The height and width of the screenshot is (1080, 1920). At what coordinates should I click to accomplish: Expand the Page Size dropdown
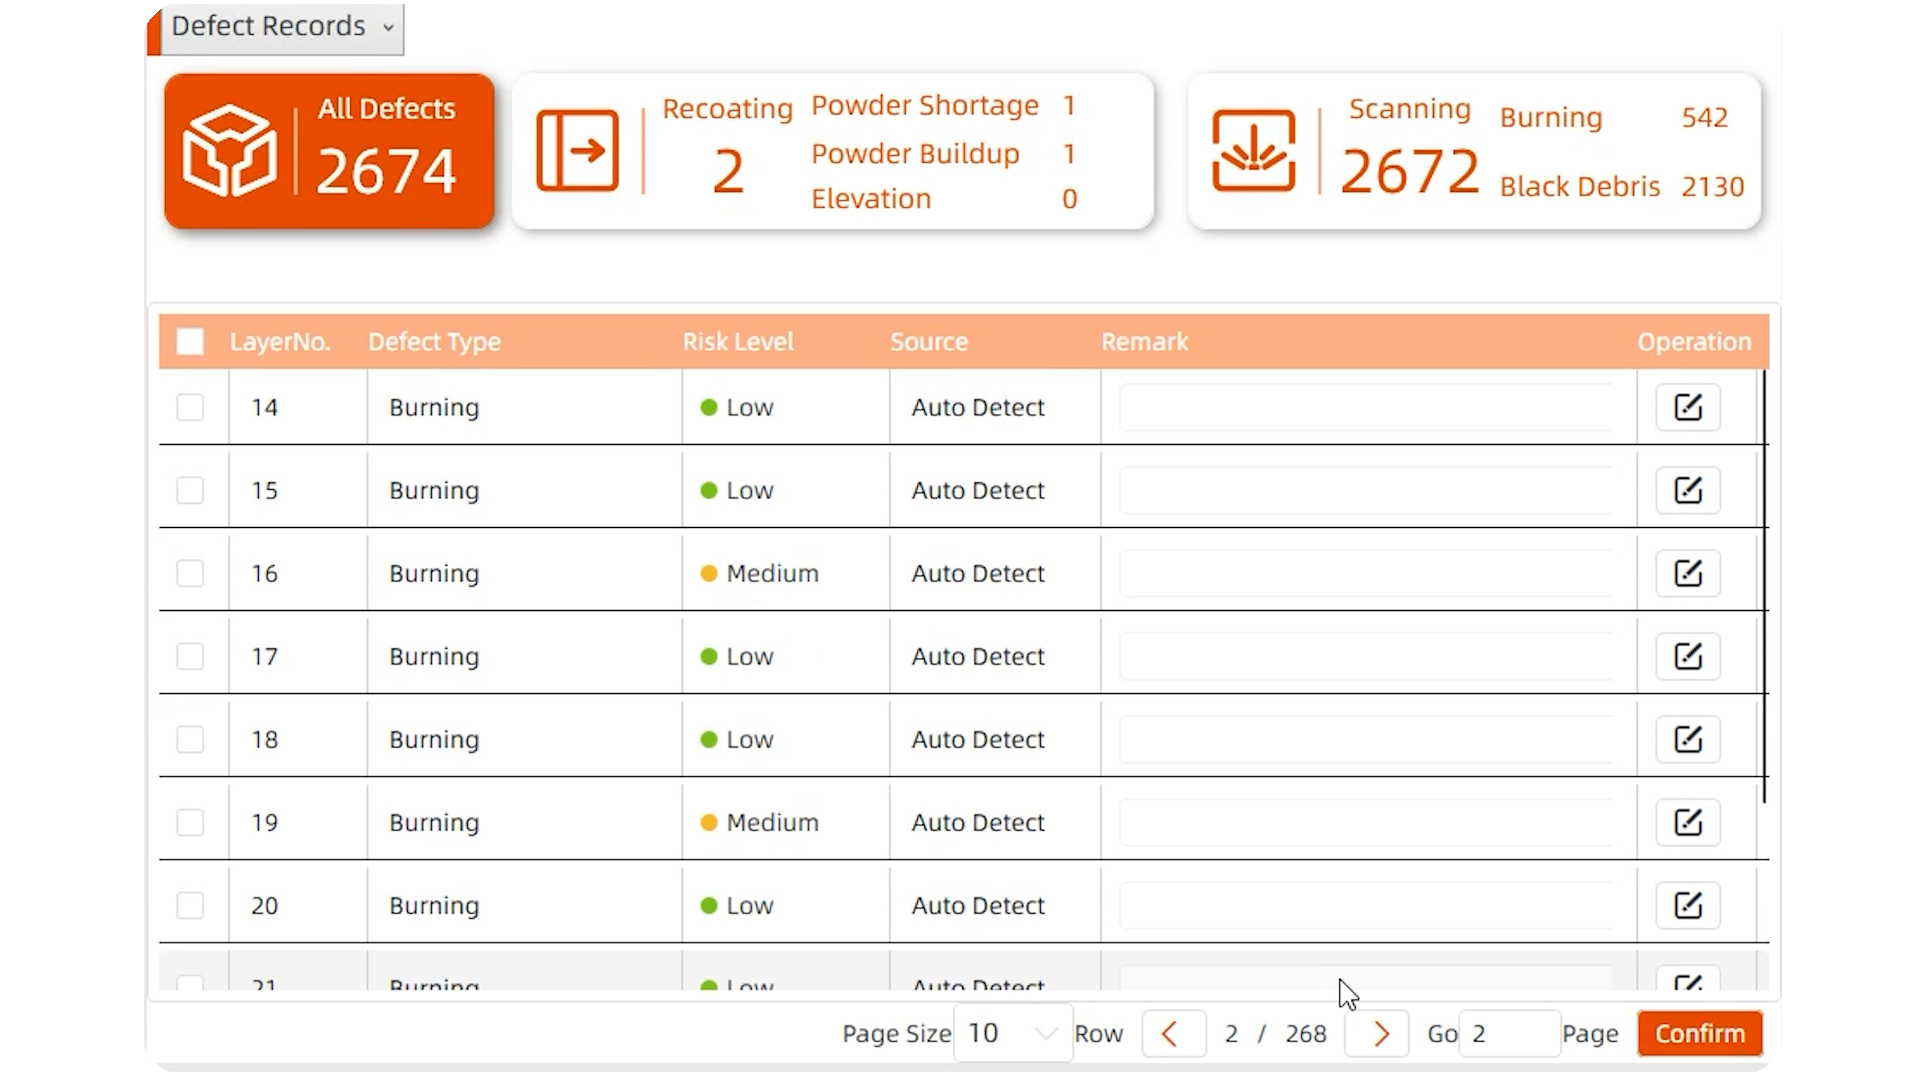[x=1012, y=1033]
